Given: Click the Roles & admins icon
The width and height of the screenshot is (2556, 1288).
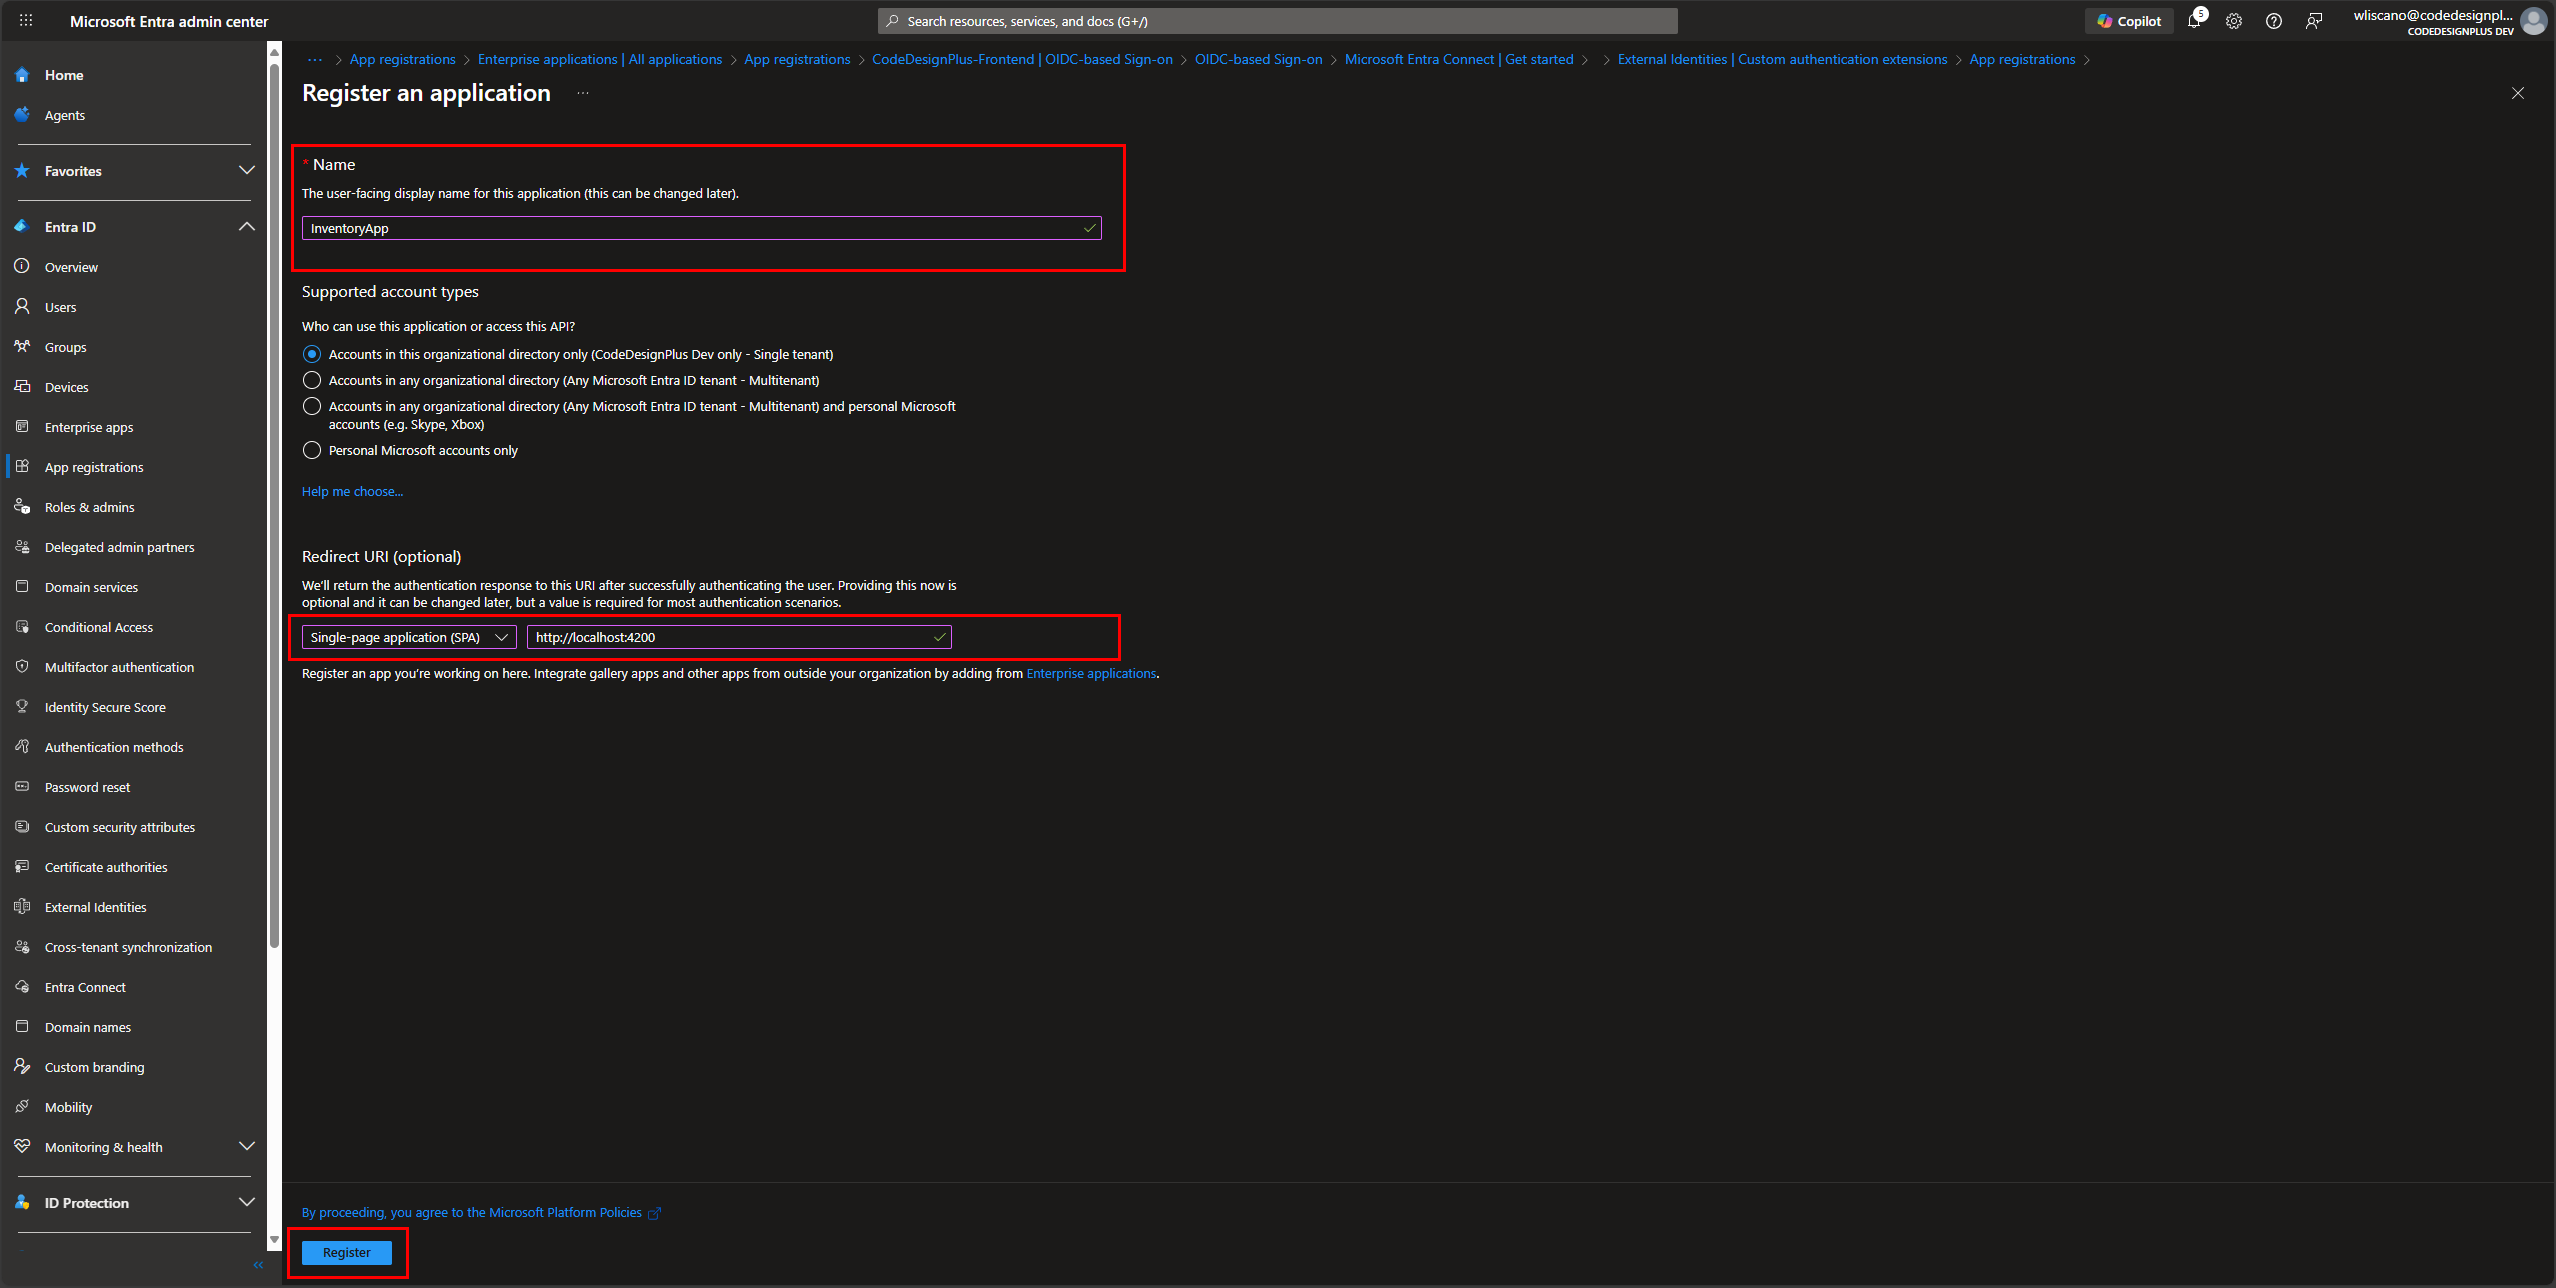Looking at the screenshot, I should 22,506.
